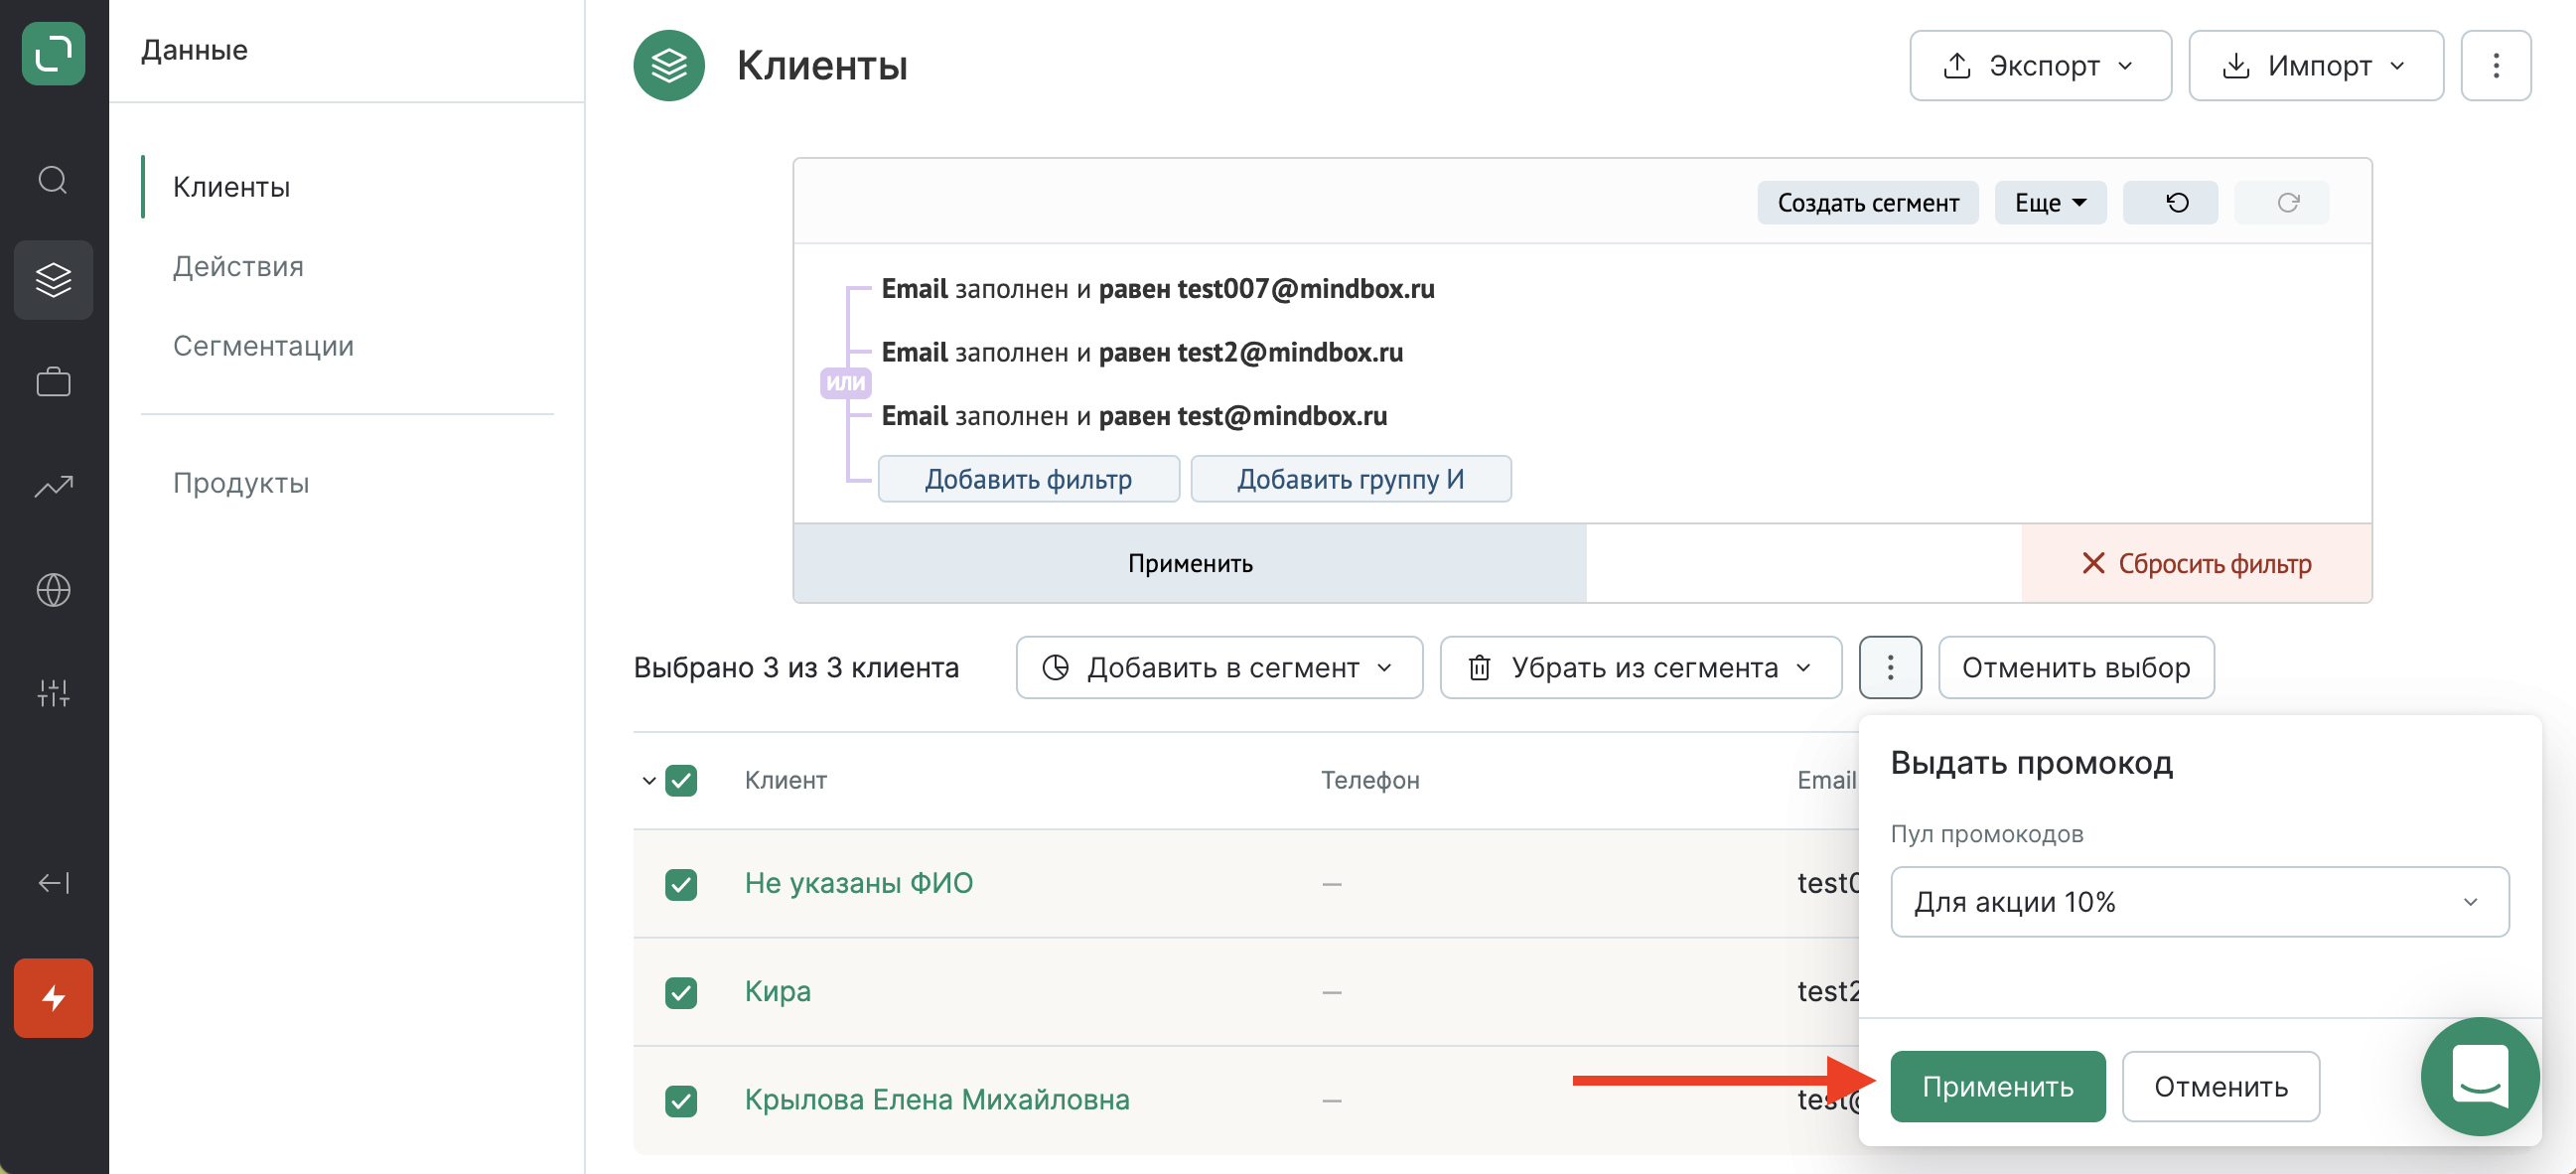Click the Mindbox logo icon
This screenshot has height=1174, width=2576.
click(53, 53)
